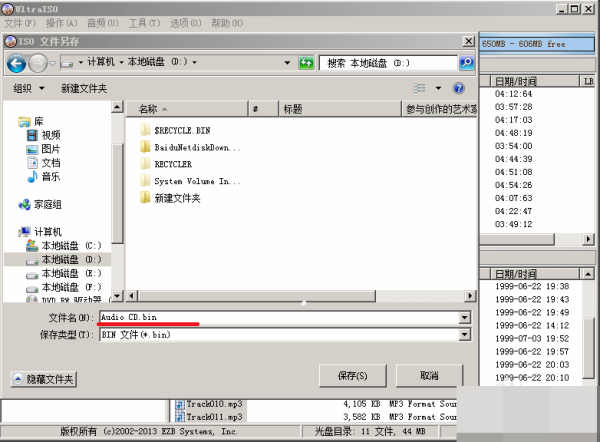
Task: Open UltraISO 文件(F) menu
Action: click(x=20, y=23)
